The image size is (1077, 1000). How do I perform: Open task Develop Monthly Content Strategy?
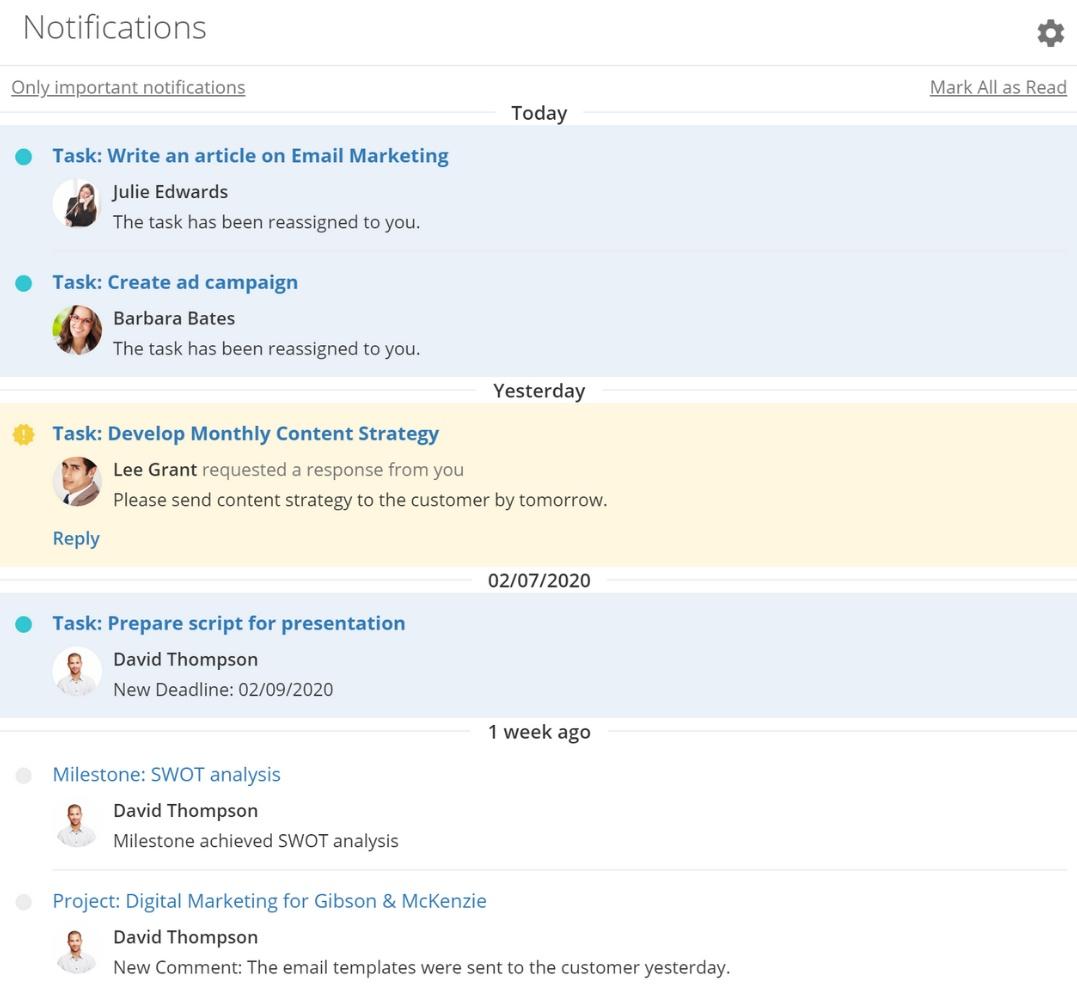point(246,433)
